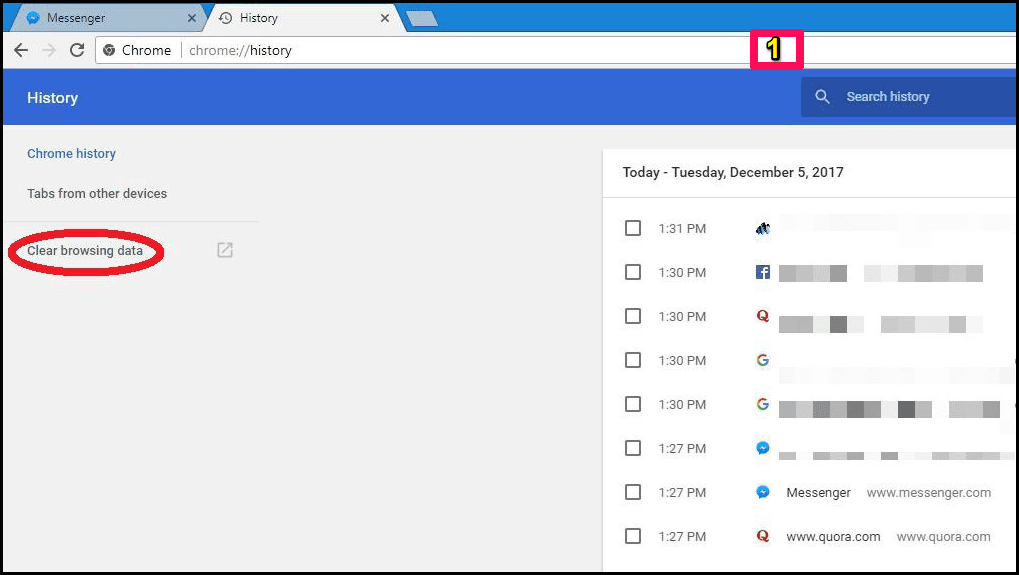Image resolution: width=1019 pixels, height=575 pixels.
Task: Close the History tab
Action: pos(385,18)
